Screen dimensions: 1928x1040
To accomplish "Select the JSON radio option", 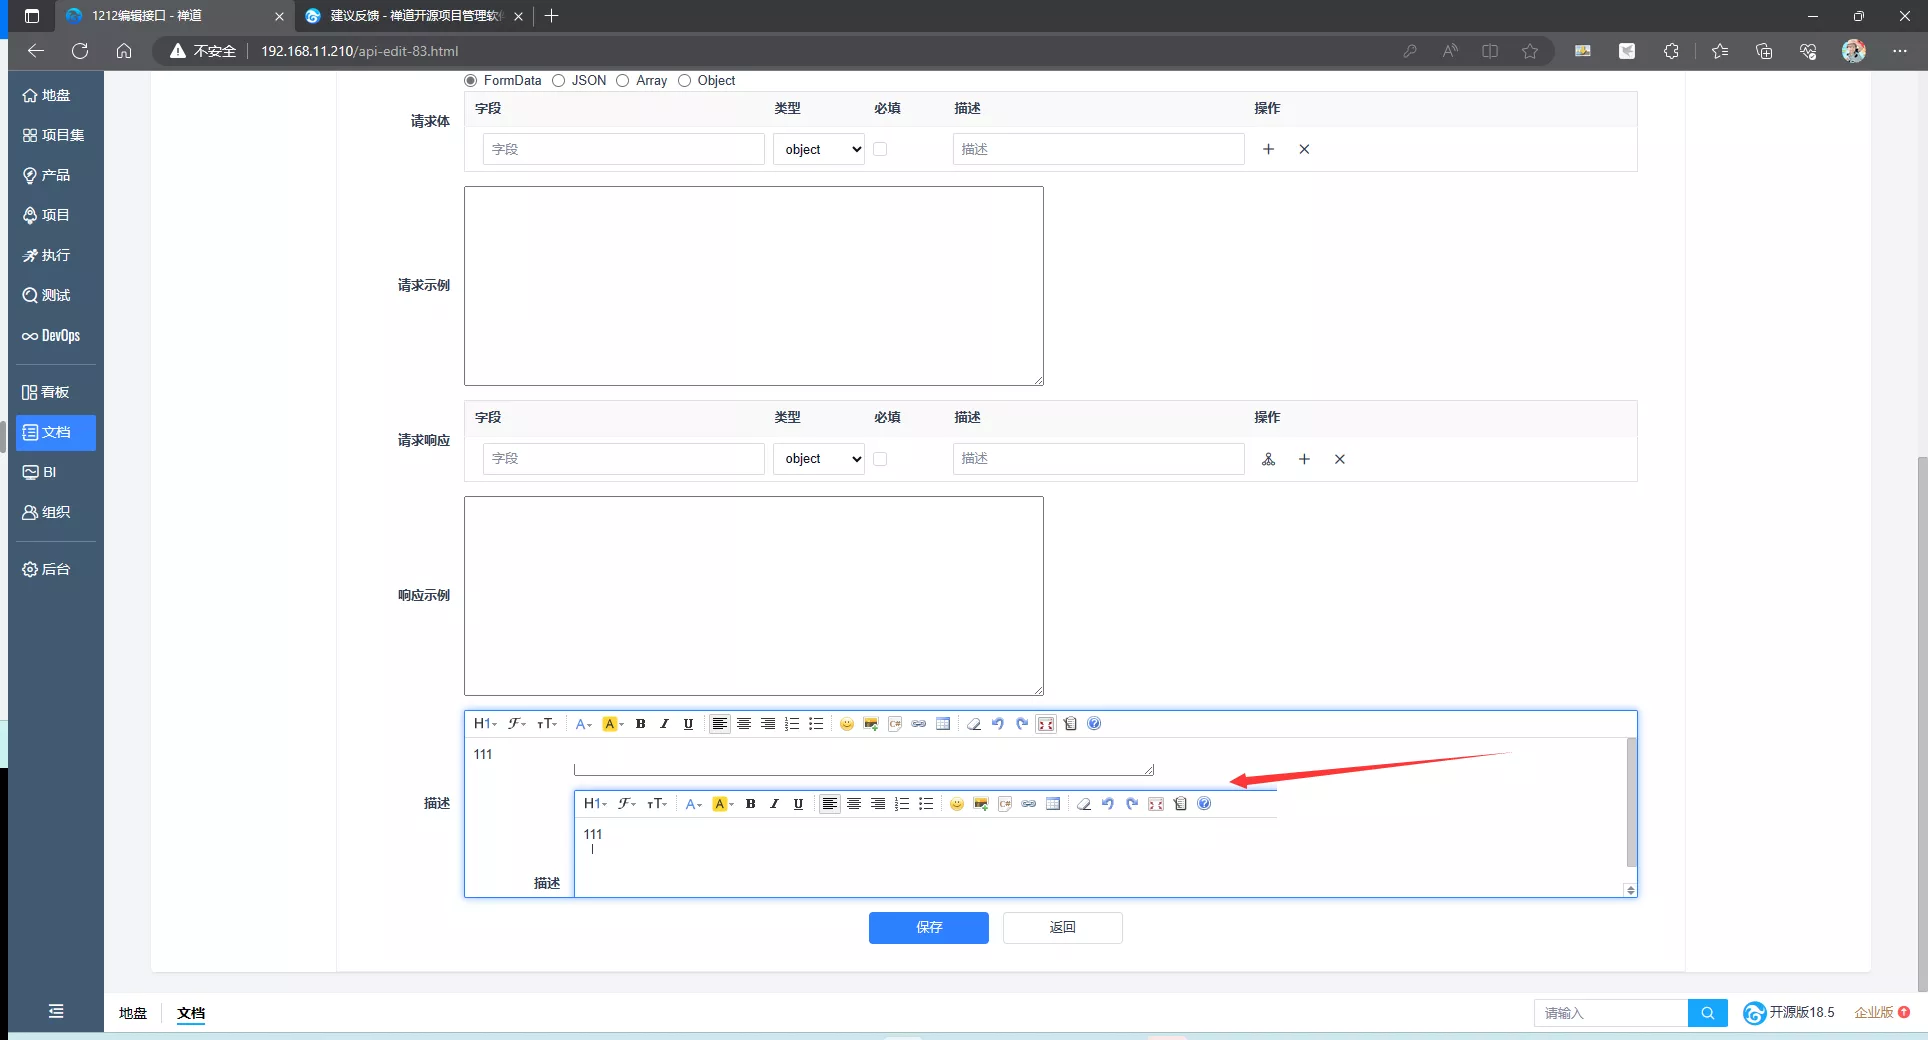I will click(x=559, y=81).
